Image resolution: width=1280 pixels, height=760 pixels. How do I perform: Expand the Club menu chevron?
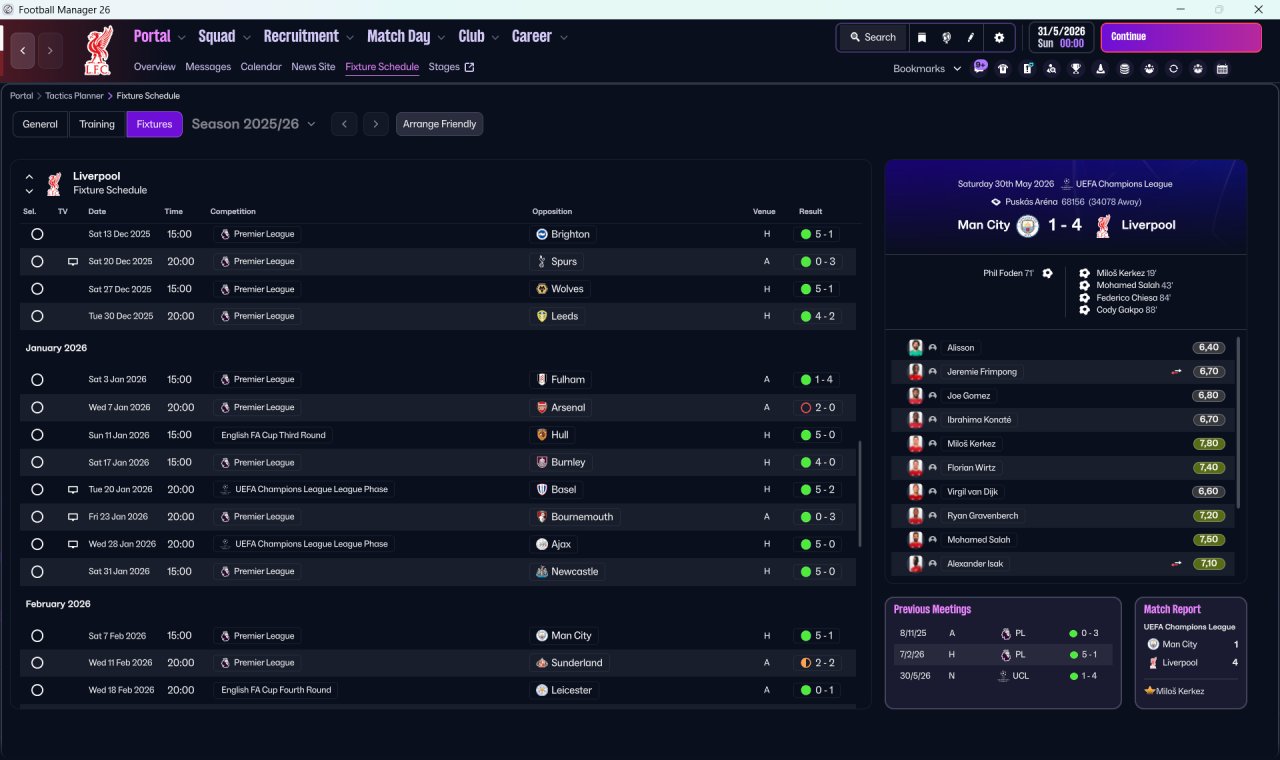(x=495, y=38)
